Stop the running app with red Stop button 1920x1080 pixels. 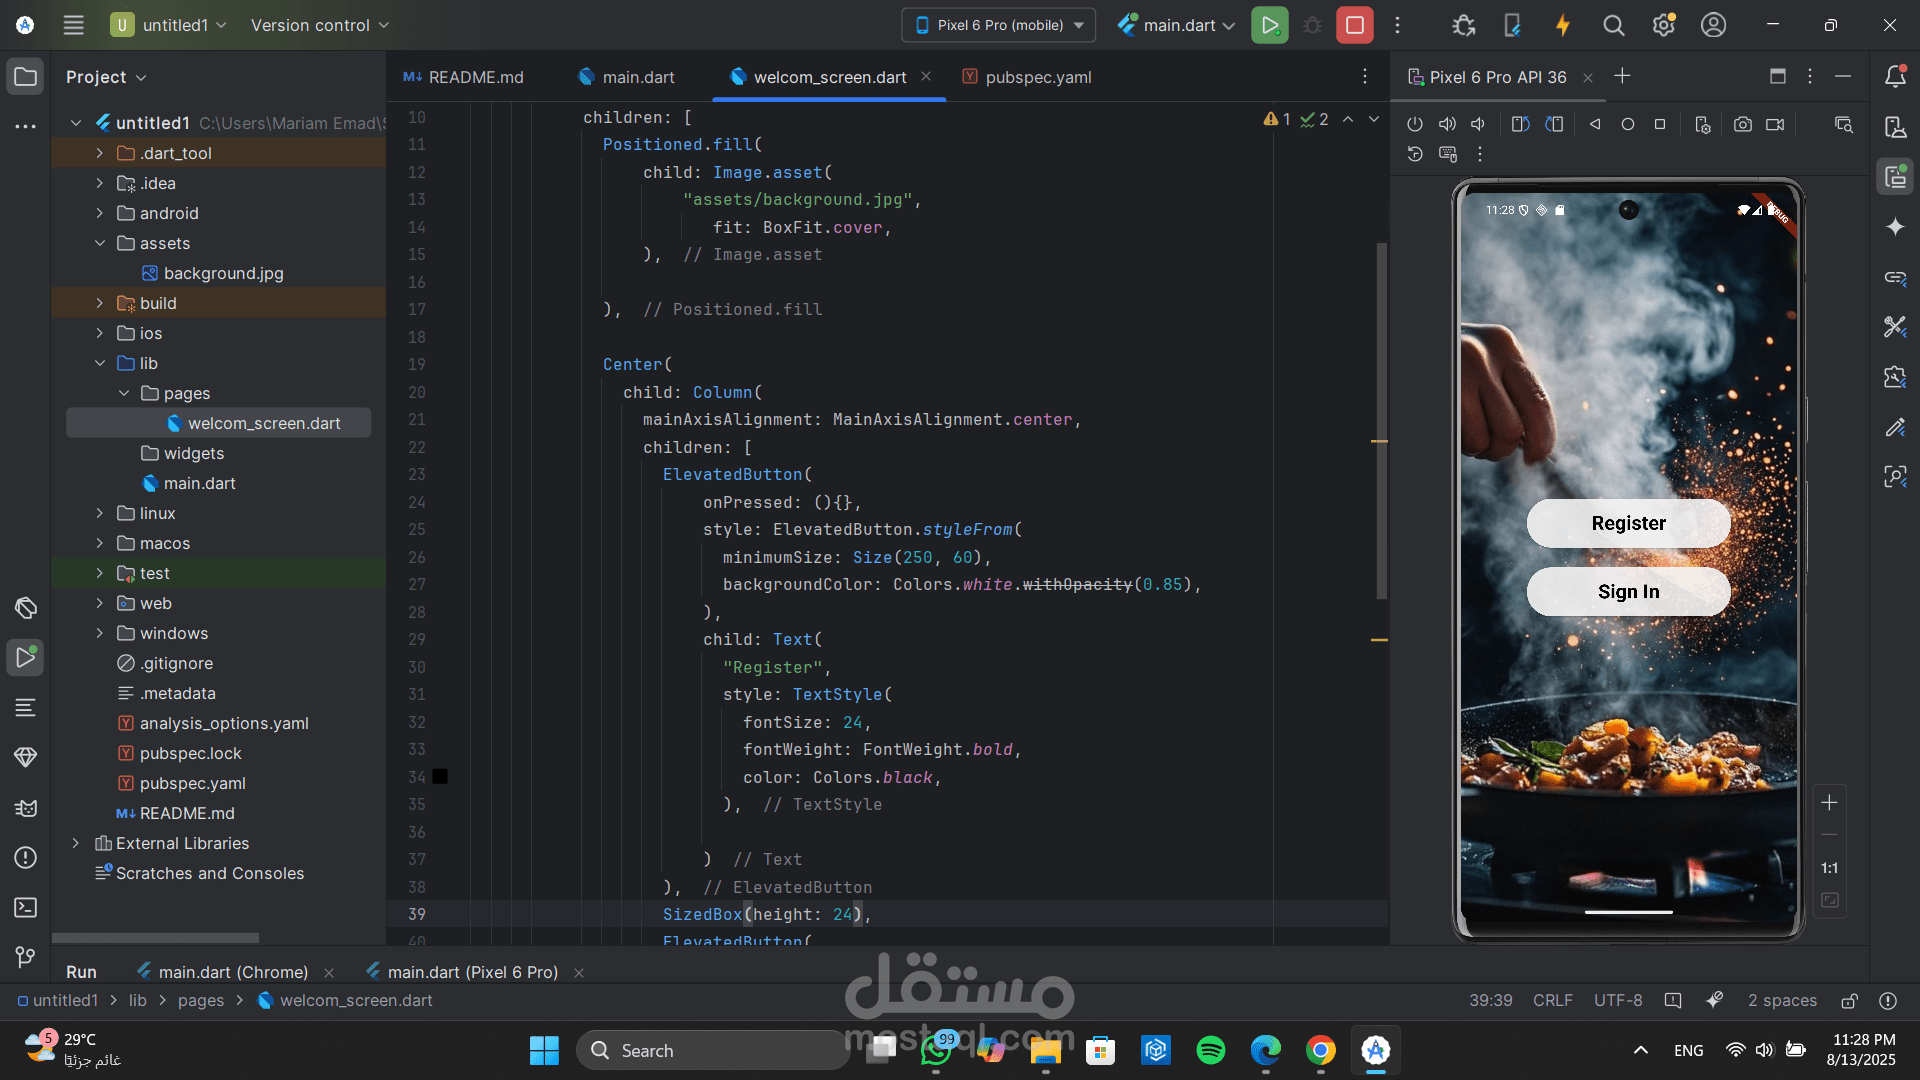1355,25
